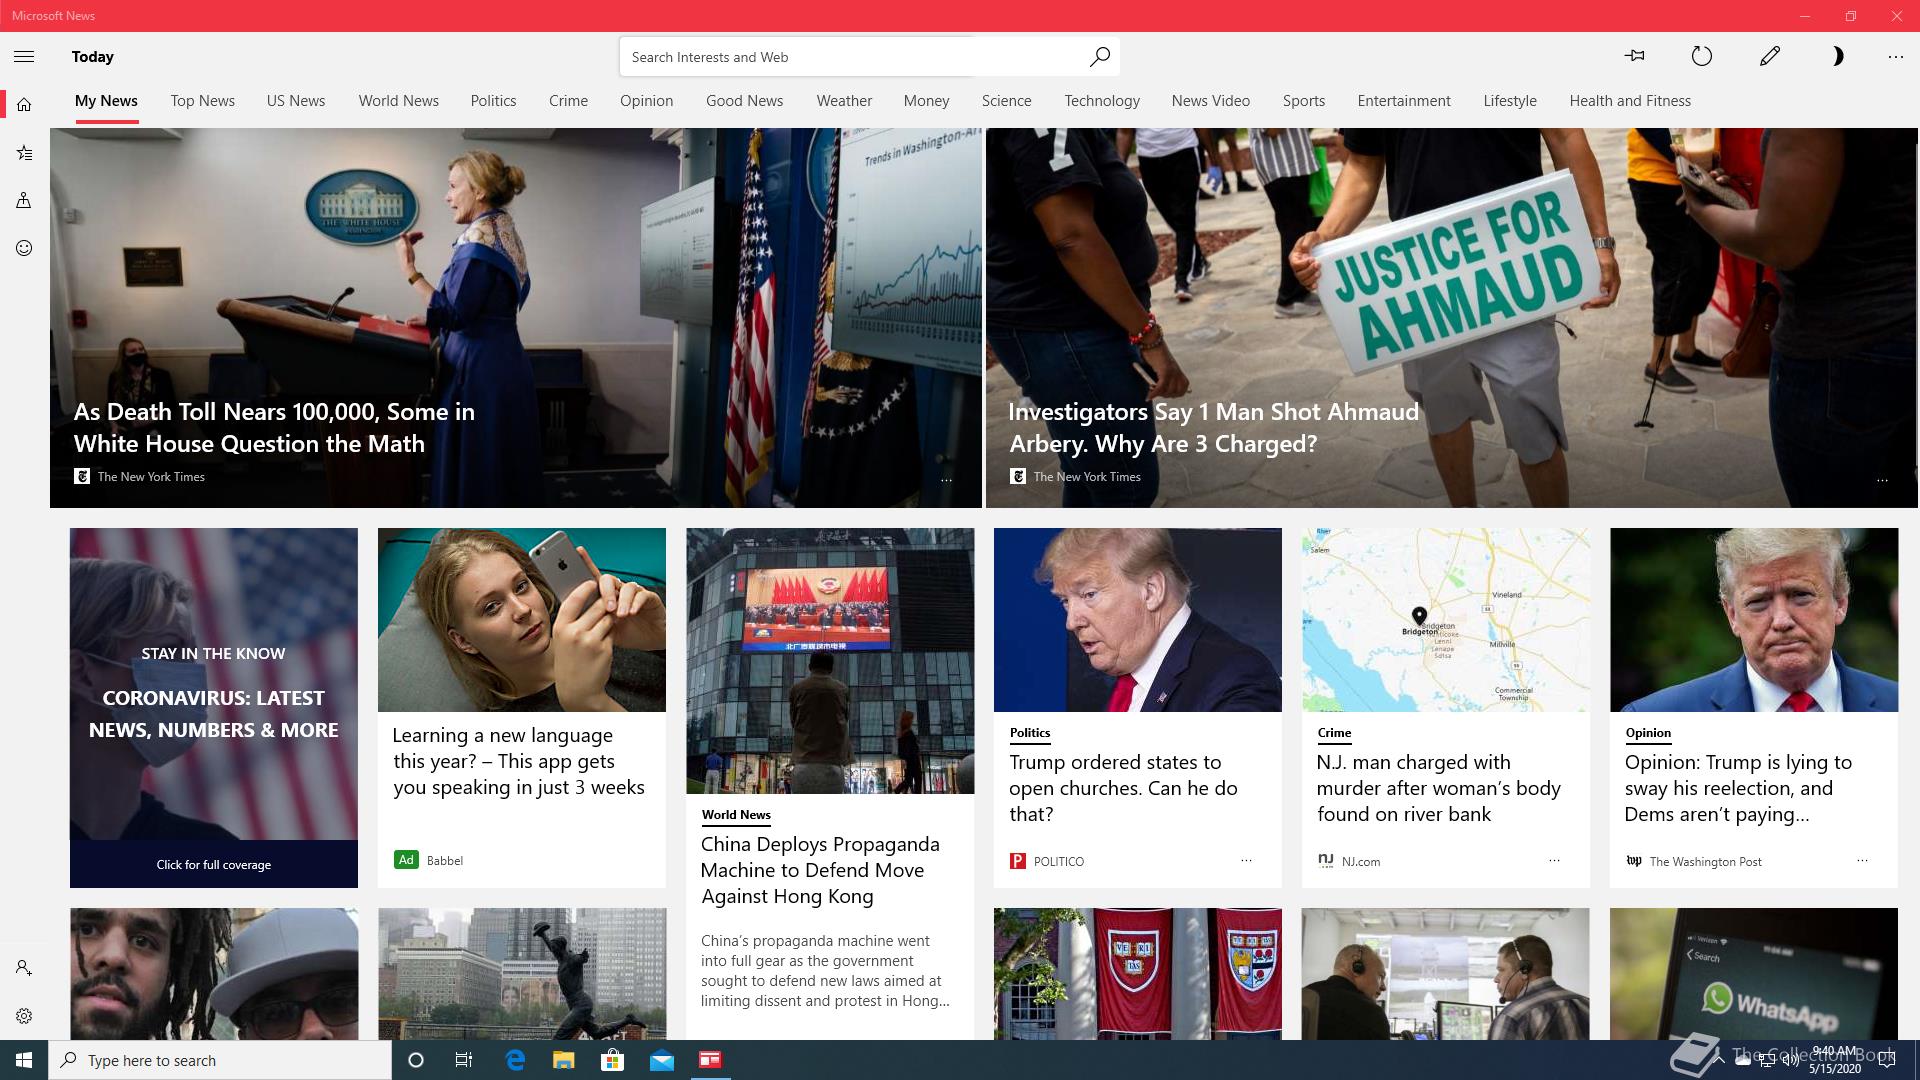Viewport: 1920px width, 1080px height.
Task: Open Trump ordered states to open churches
Action: point(1123,788)
